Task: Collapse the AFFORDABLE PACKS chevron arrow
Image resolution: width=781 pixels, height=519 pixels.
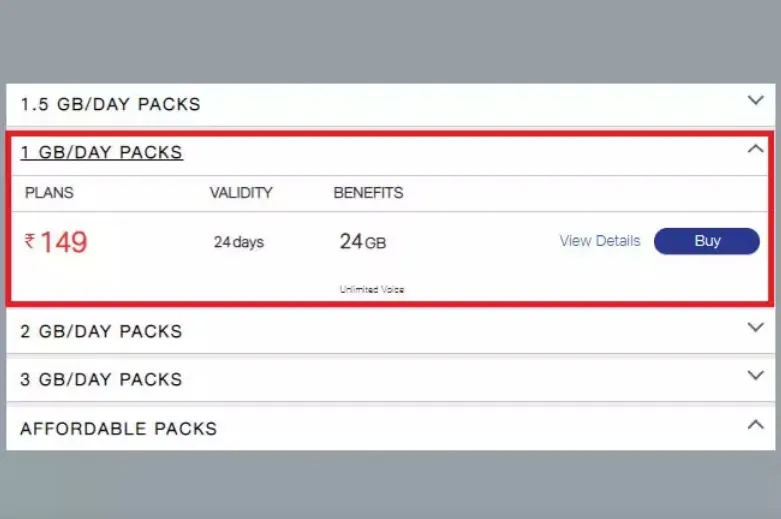Action: [x=756, y=424]
